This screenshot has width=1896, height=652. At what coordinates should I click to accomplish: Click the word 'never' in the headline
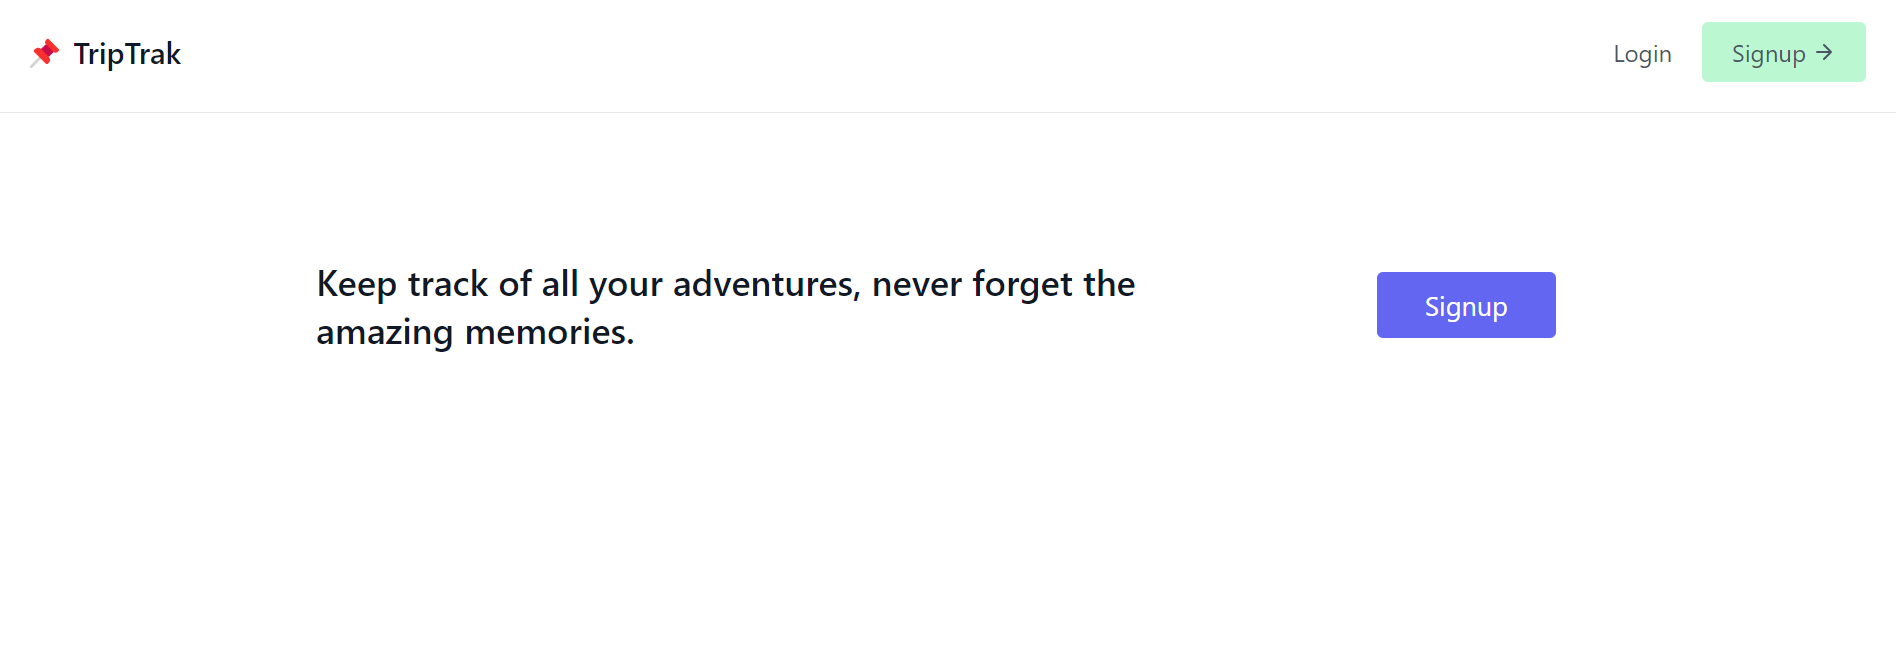coord(917,286)
